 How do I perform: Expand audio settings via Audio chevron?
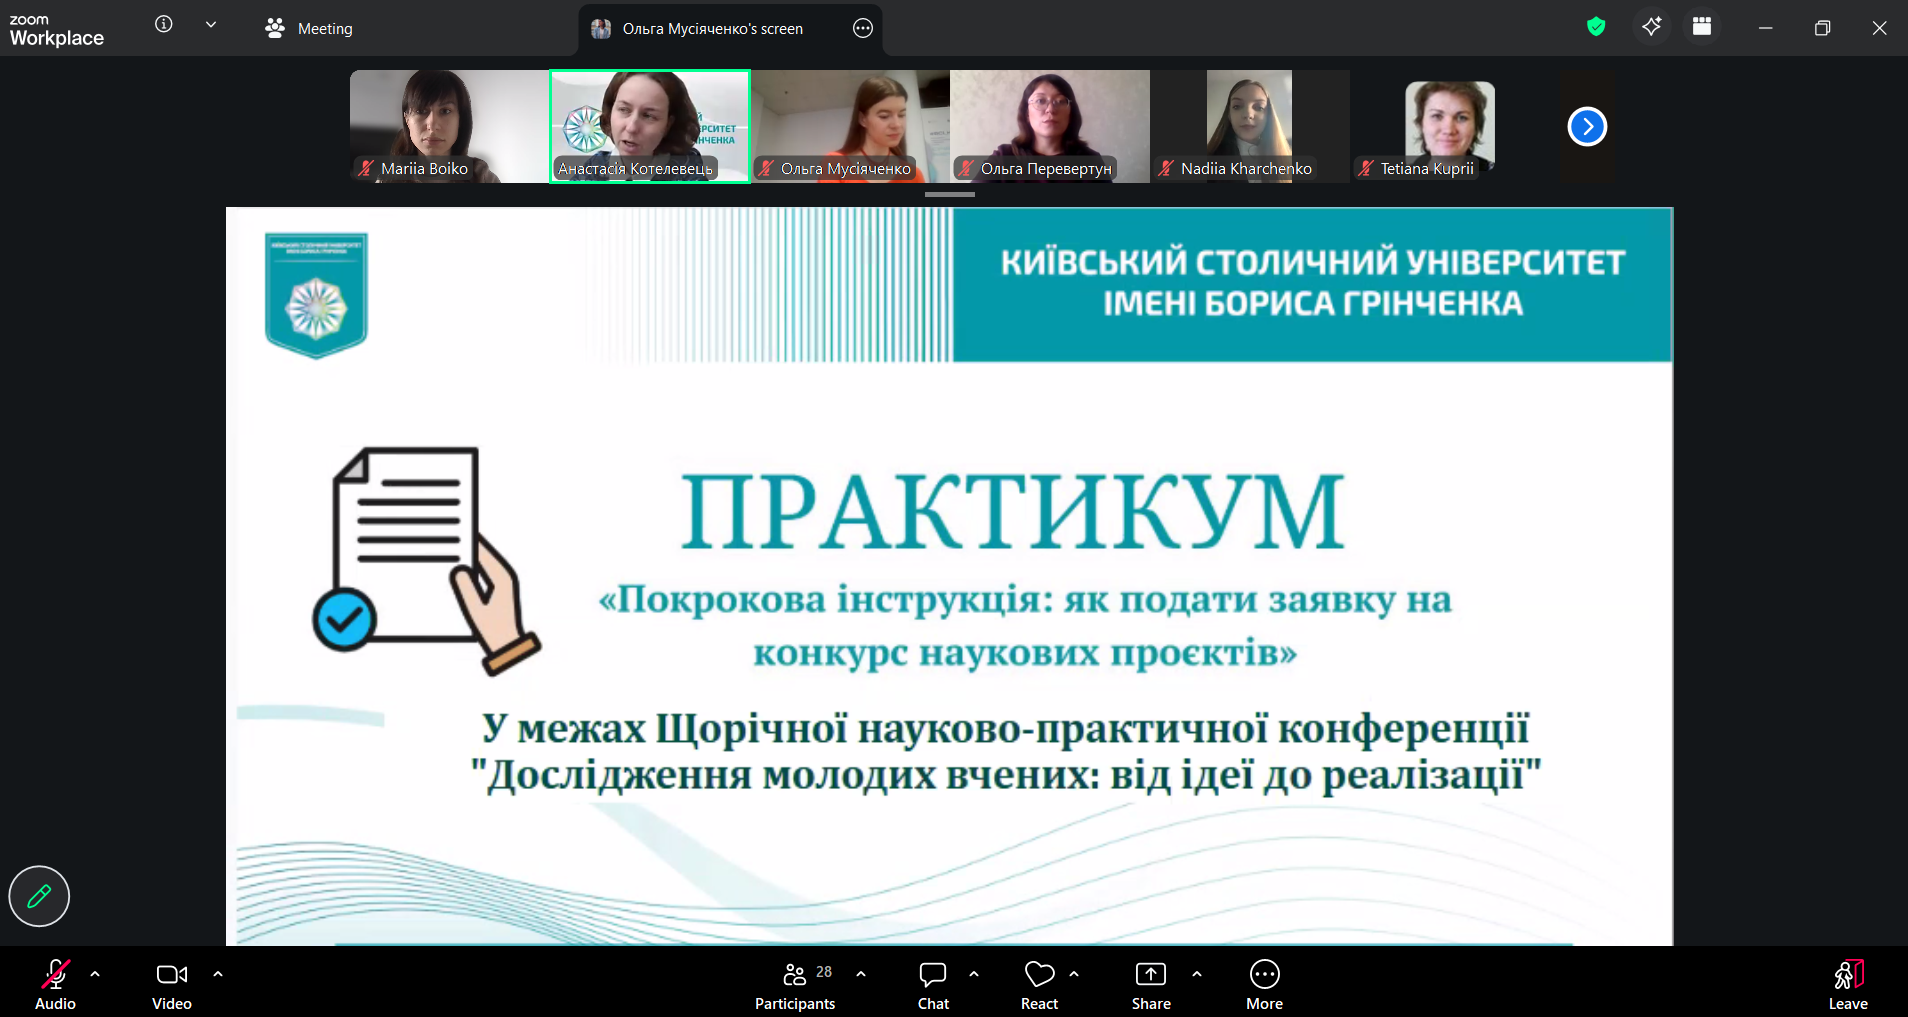(x=94, y=975)
